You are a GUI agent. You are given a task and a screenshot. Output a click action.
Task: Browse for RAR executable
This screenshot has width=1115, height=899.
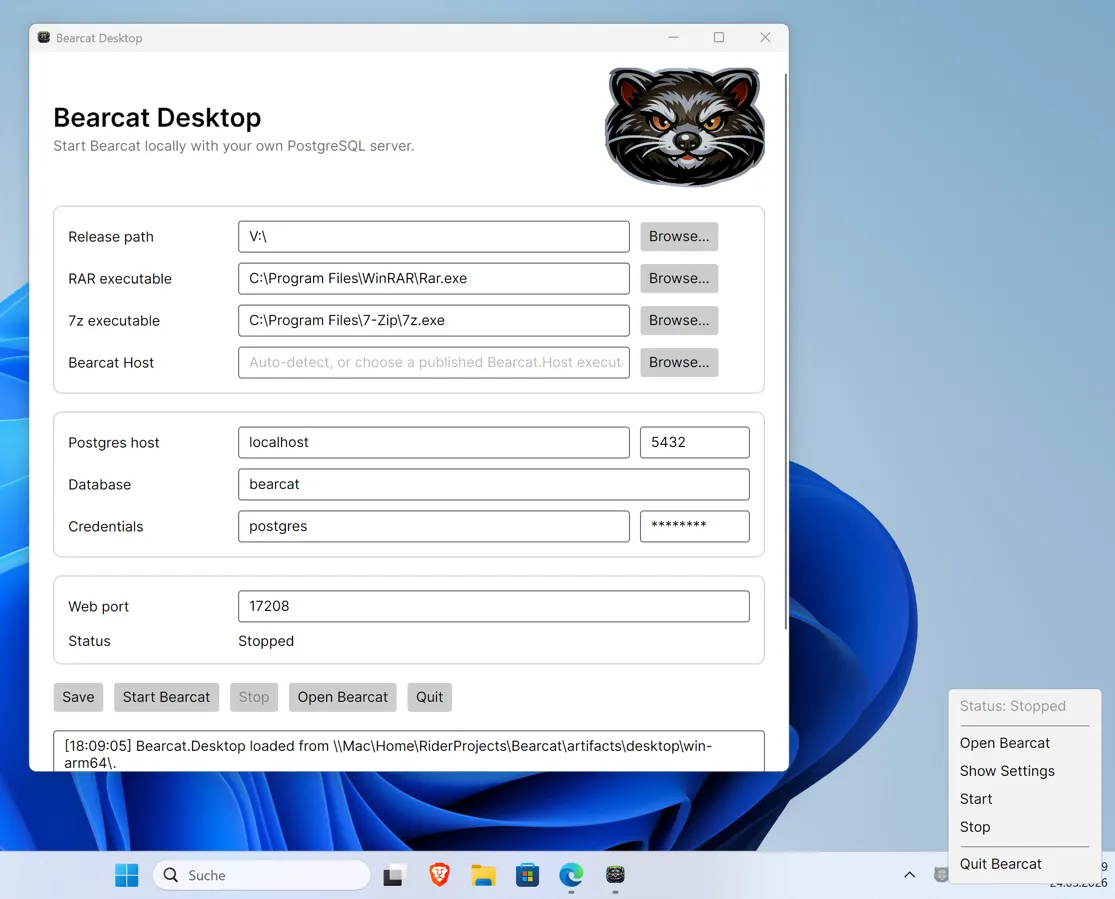tap(679, 279)
